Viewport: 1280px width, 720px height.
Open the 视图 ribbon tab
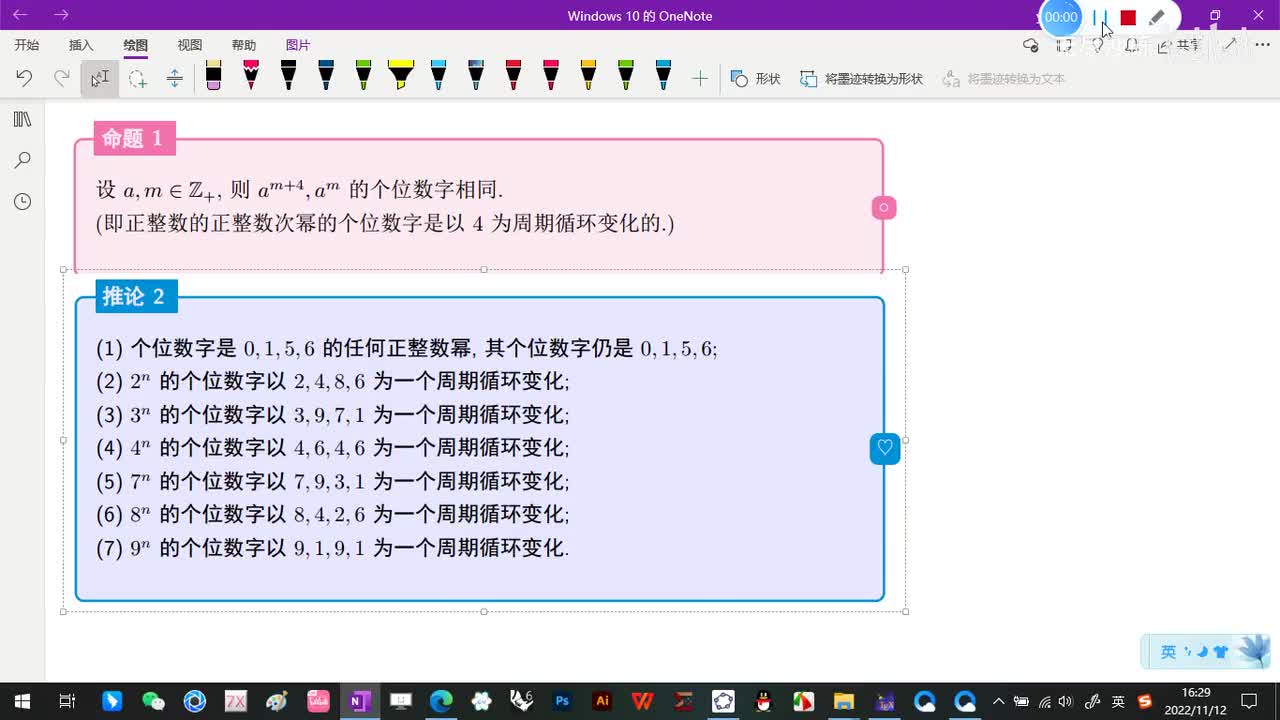pos(189,45)
